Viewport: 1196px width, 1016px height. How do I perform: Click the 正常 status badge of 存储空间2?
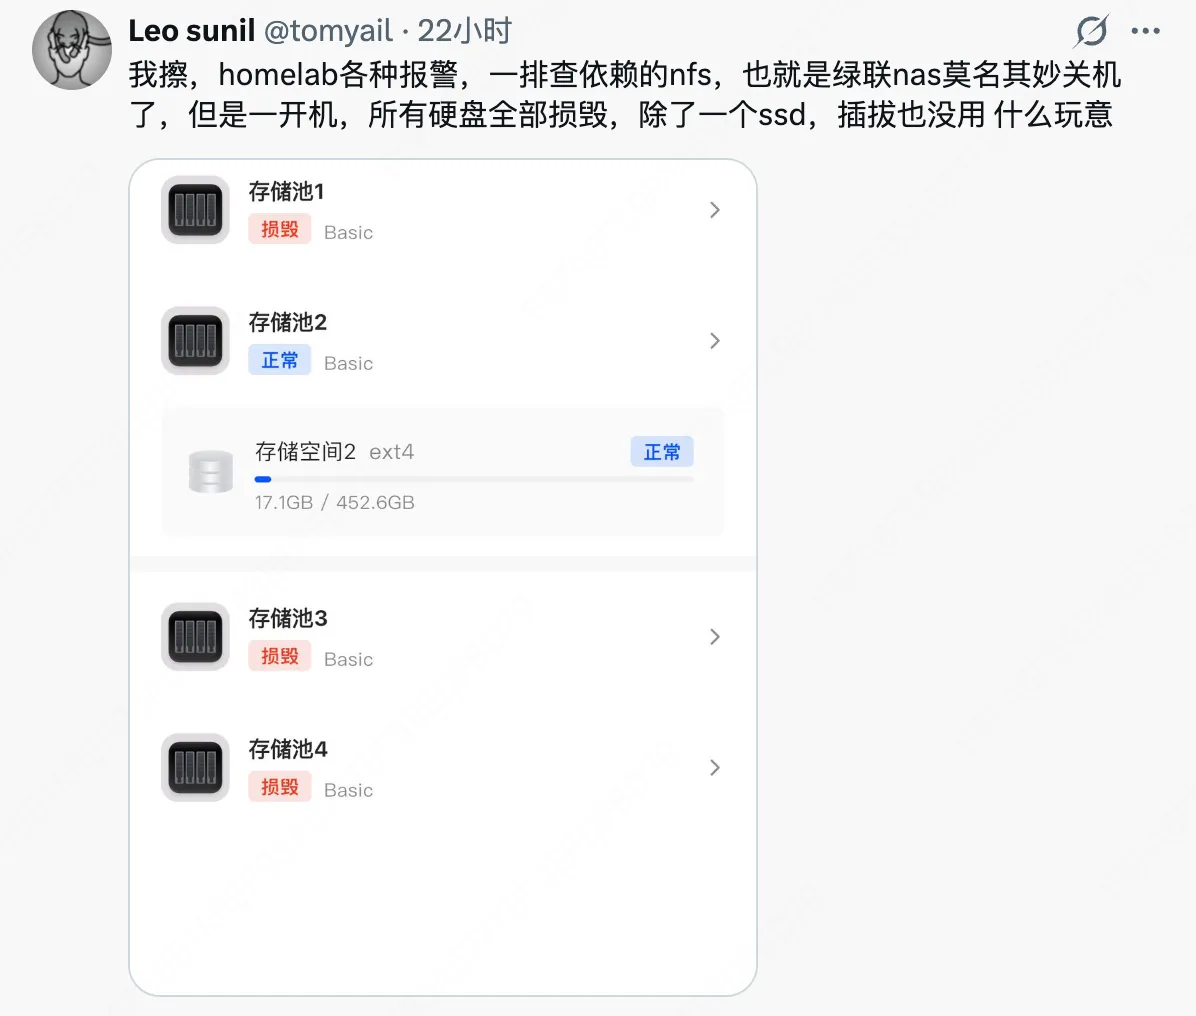point(662,452)
